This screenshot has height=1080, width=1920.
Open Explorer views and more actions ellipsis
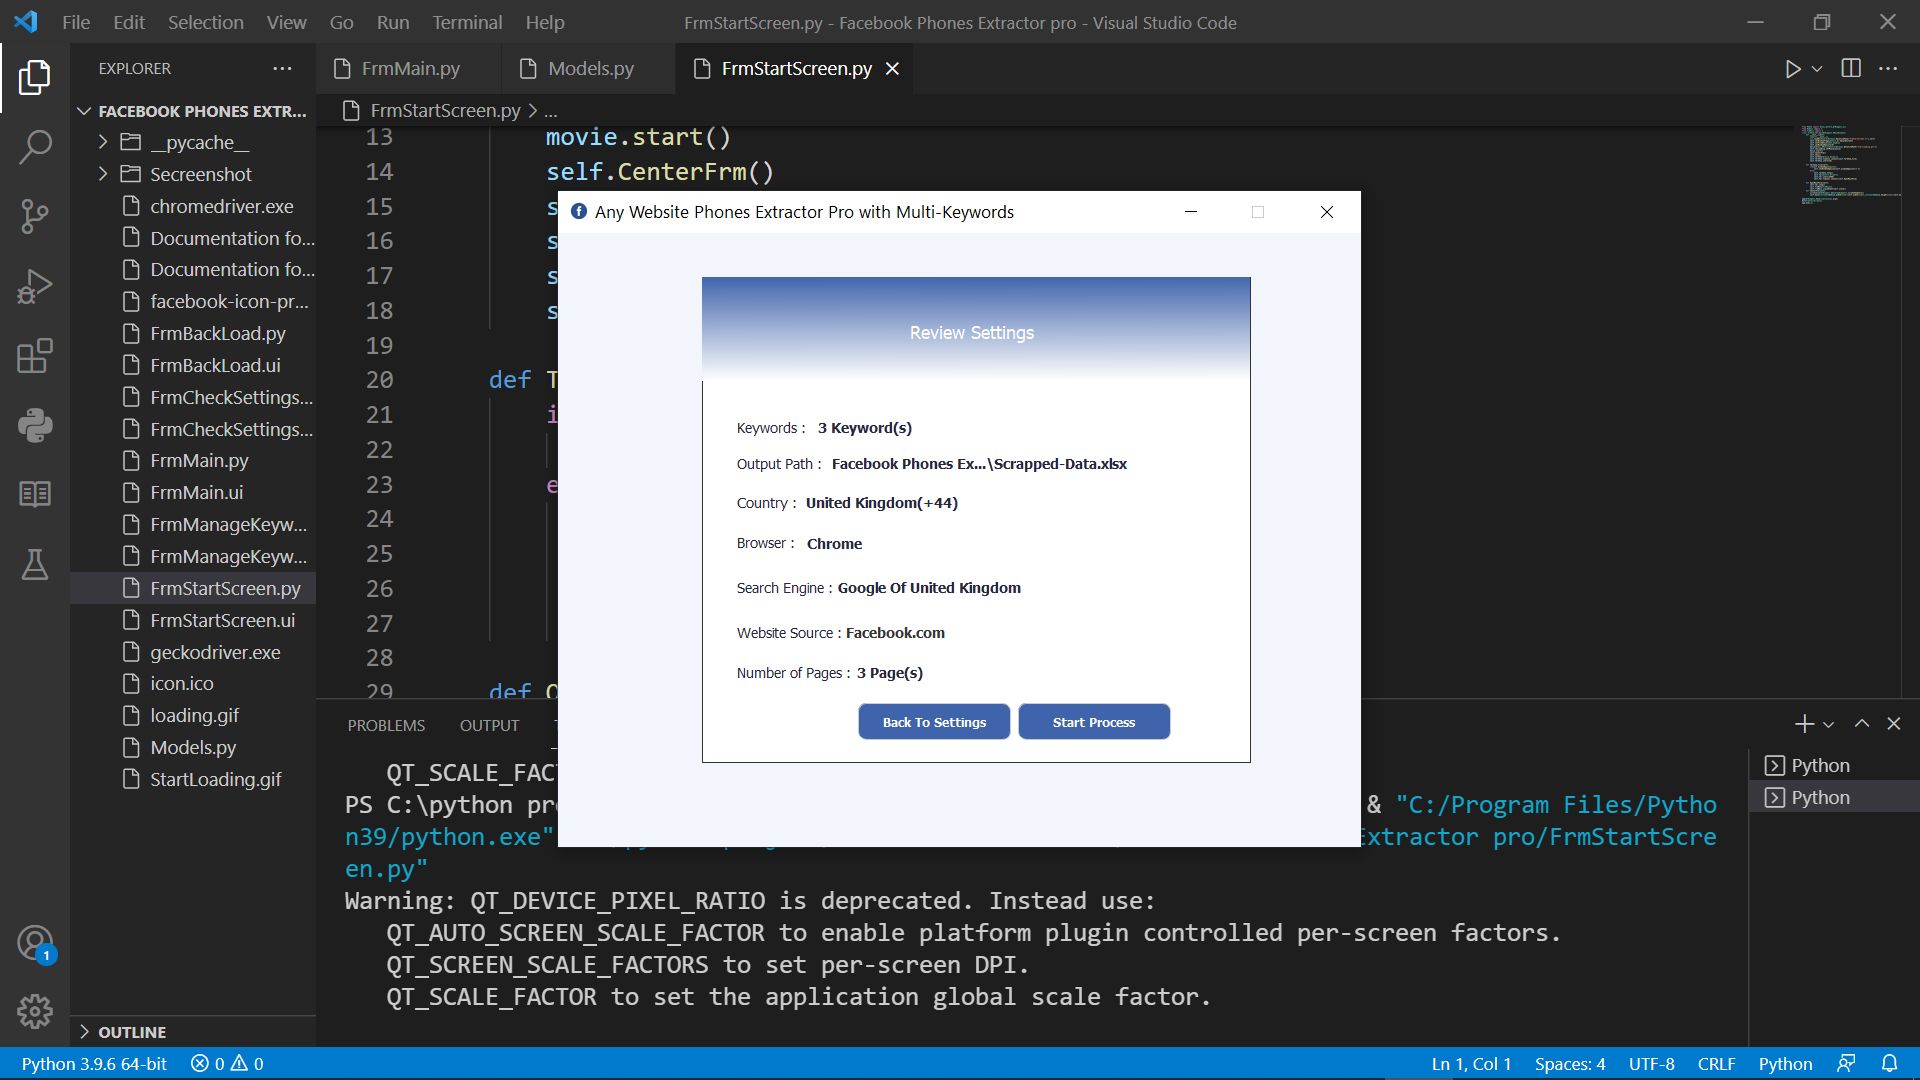283,68
